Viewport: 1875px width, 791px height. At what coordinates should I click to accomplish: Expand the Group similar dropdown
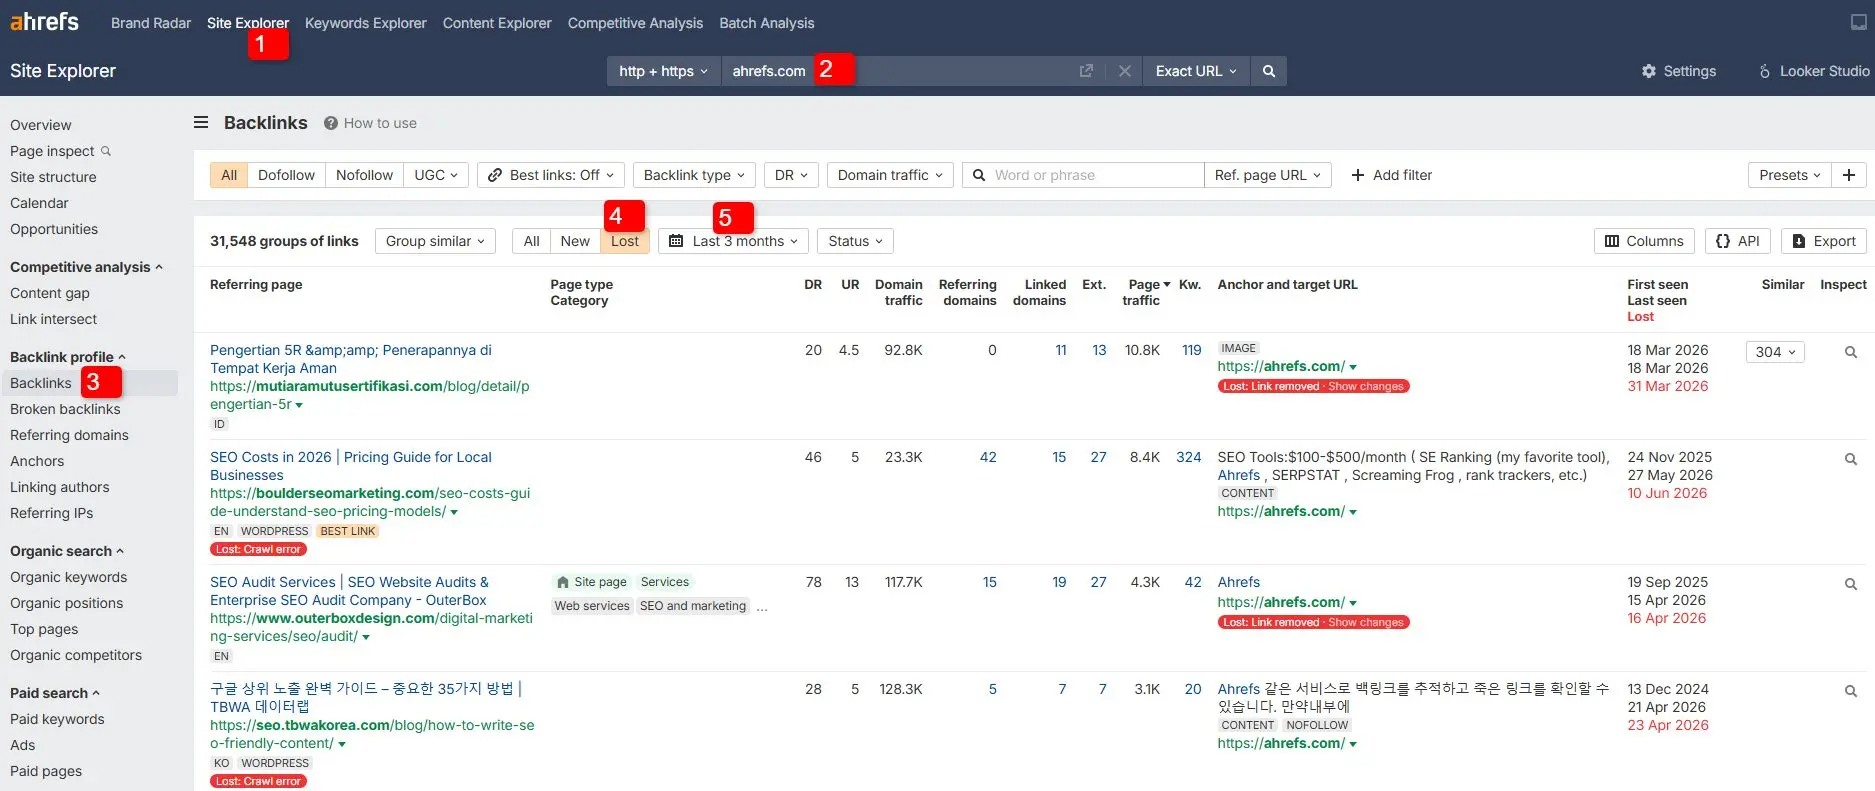pos(435,241)
